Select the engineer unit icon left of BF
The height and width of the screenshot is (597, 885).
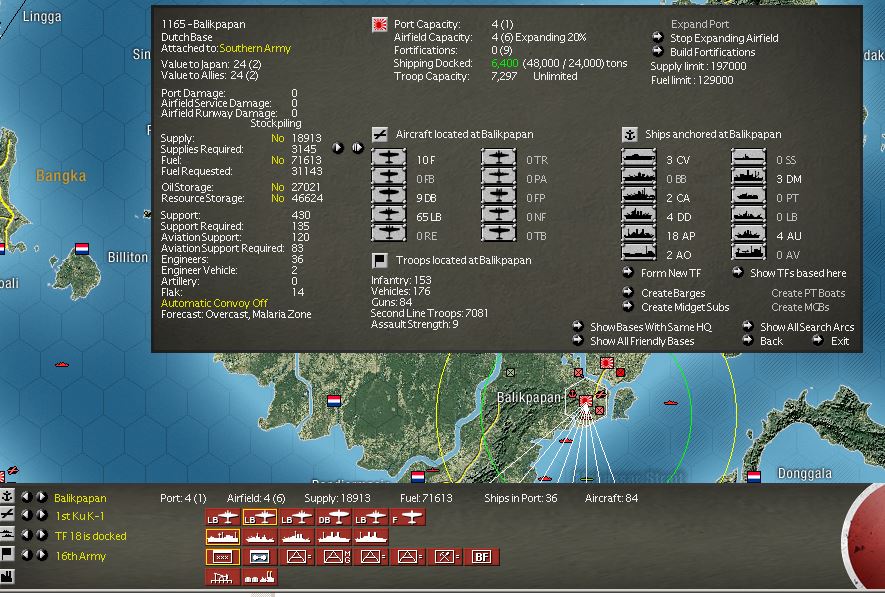[445, 557]
